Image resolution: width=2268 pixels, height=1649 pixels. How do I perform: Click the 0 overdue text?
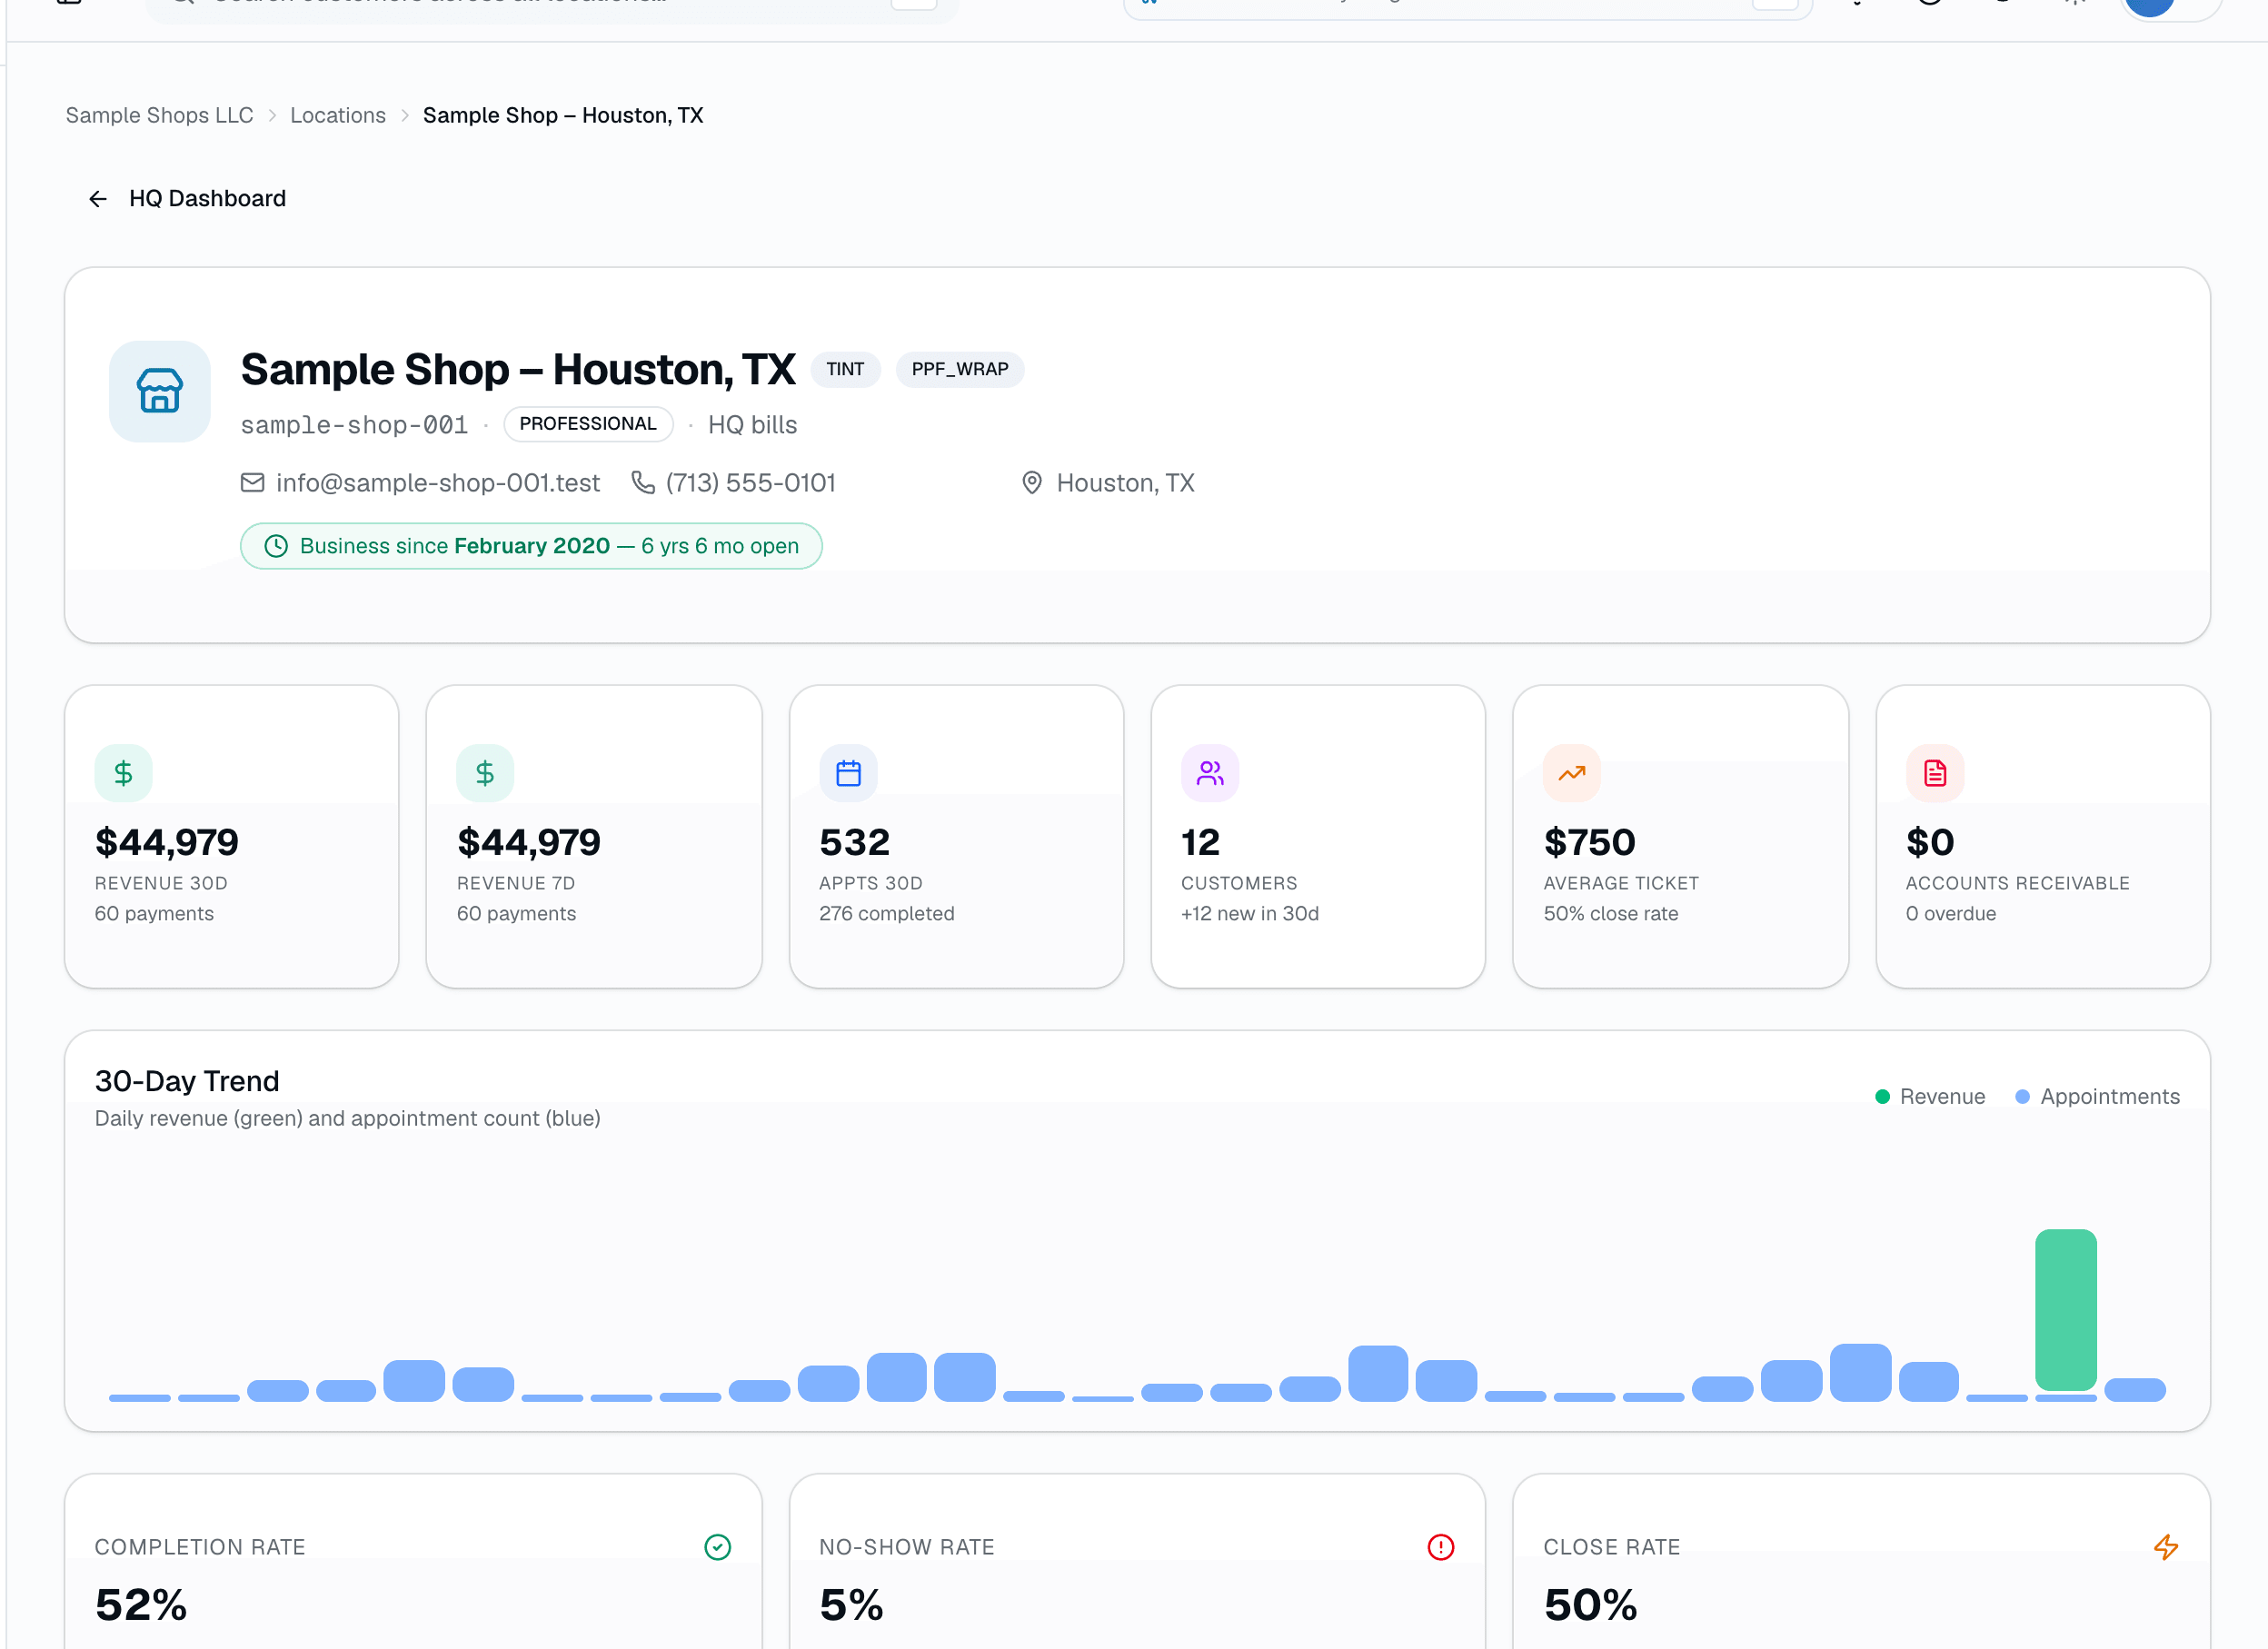[1950, 913]
